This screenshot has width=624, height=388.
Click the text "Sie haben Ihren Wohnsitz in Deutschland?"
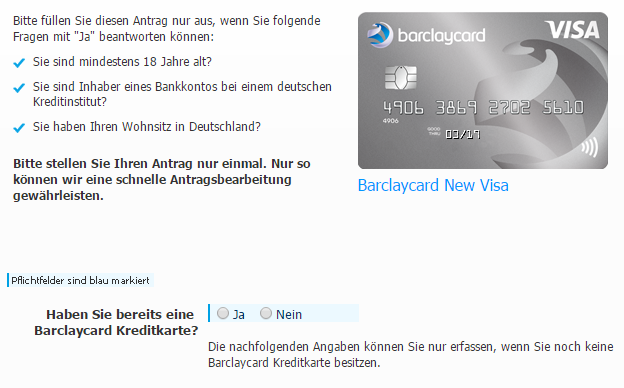pyautogui.click(x=147, y=127)
